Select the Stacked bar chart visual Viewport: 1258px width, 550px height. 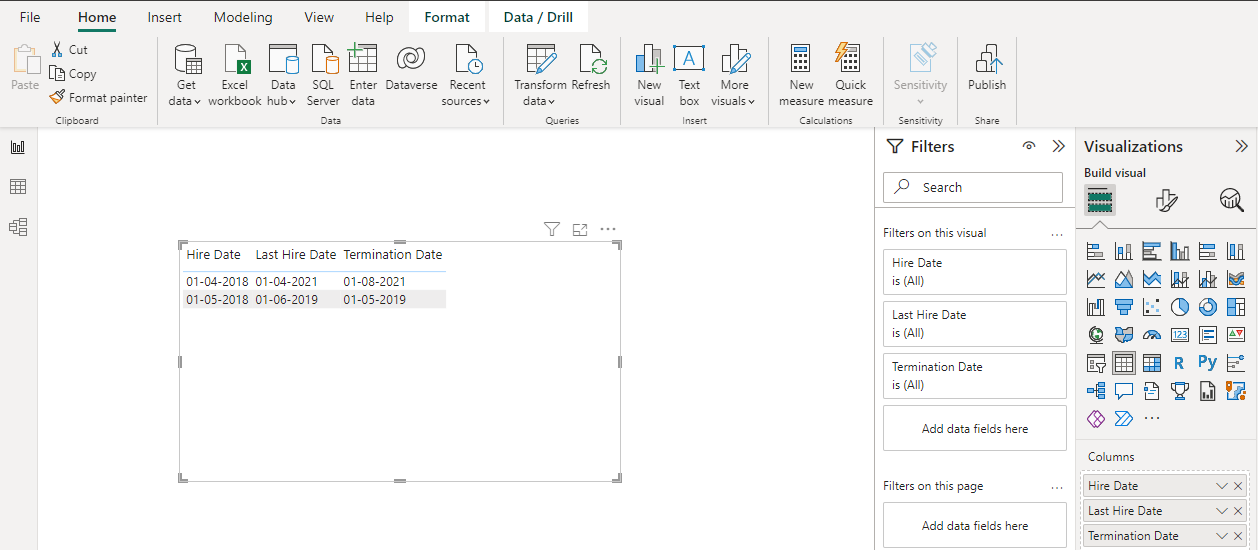[1095, 251]
